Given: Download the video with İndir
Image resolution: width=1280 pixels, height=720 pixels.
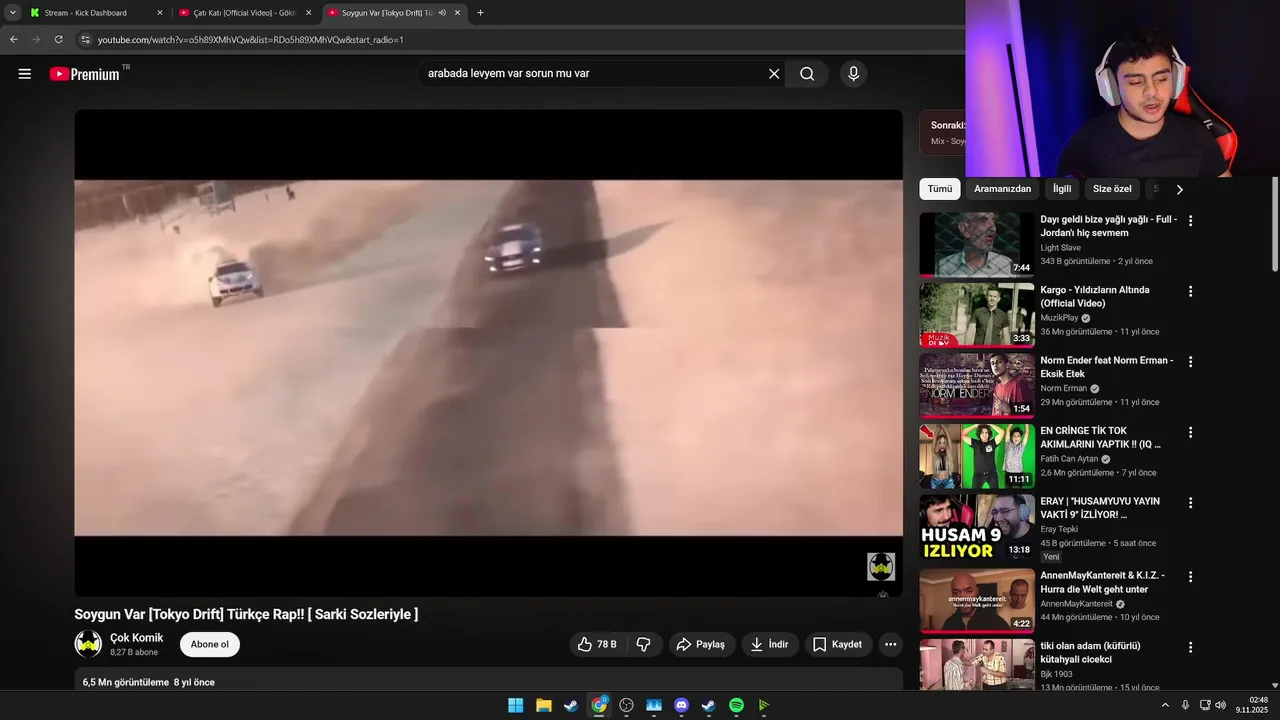Looking at the screenshot, I should click(x=771, y=645).
